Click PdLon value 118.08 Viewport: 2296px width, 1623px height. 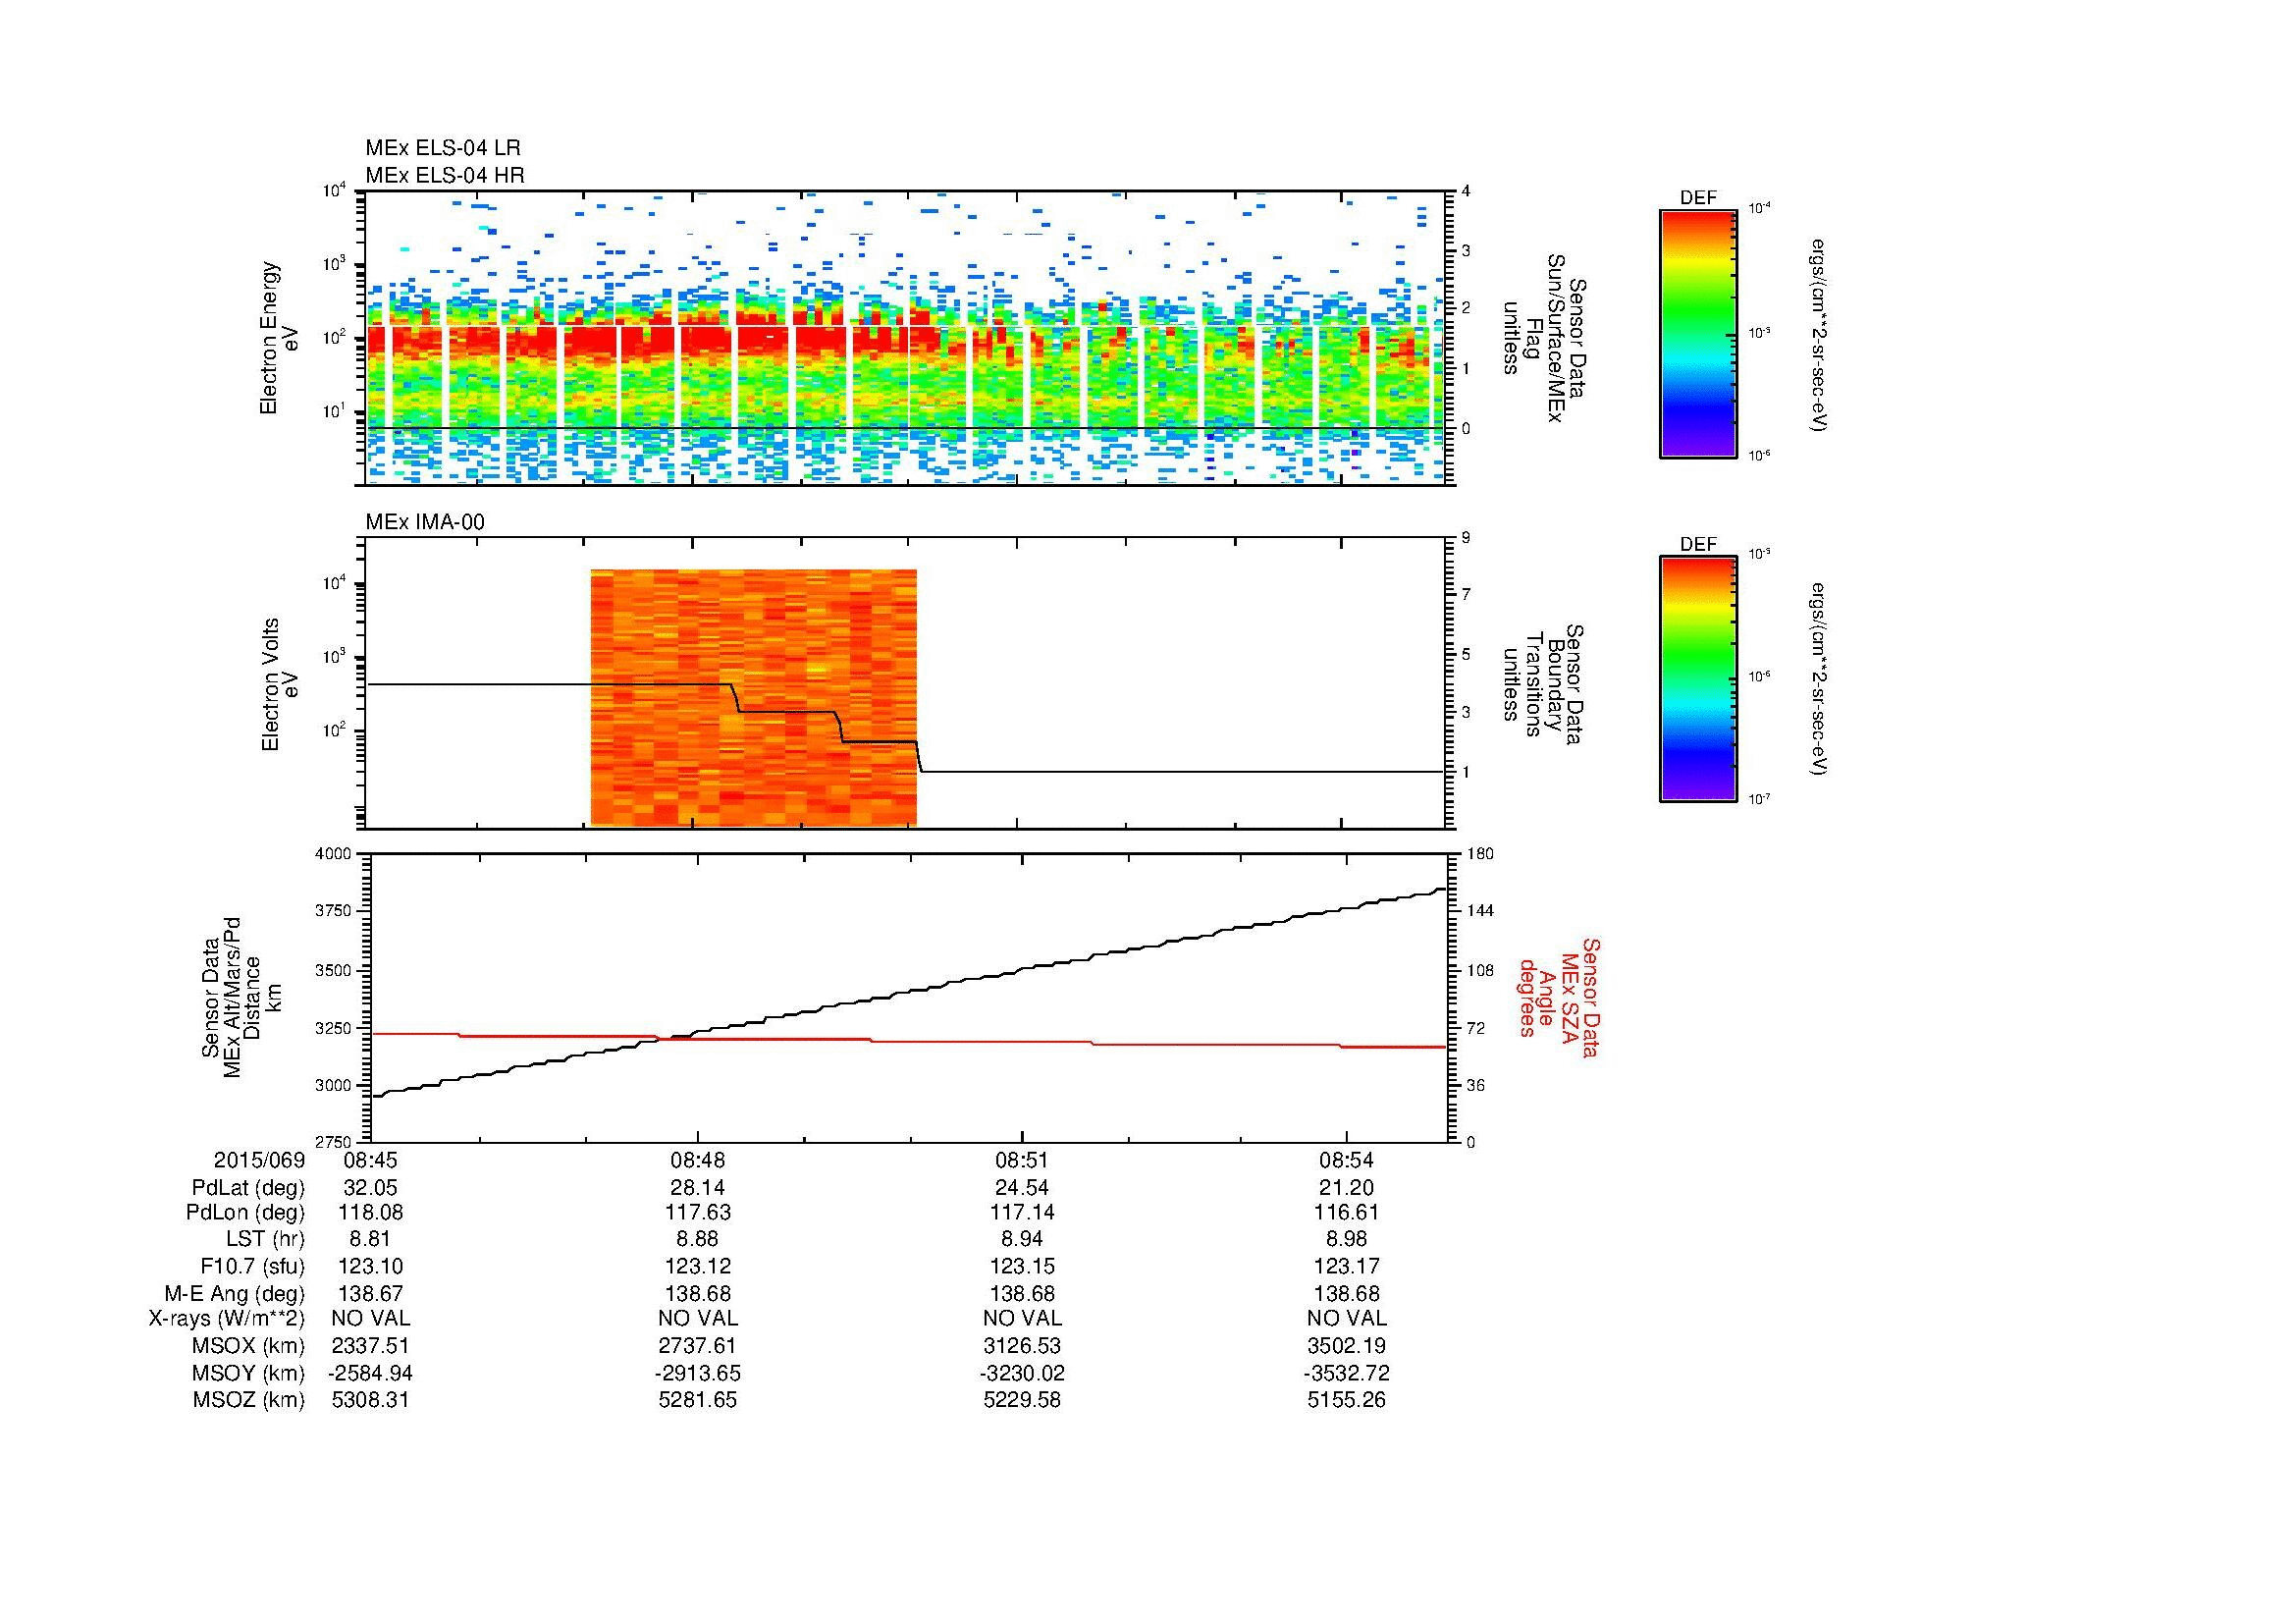coord(370,1214)
